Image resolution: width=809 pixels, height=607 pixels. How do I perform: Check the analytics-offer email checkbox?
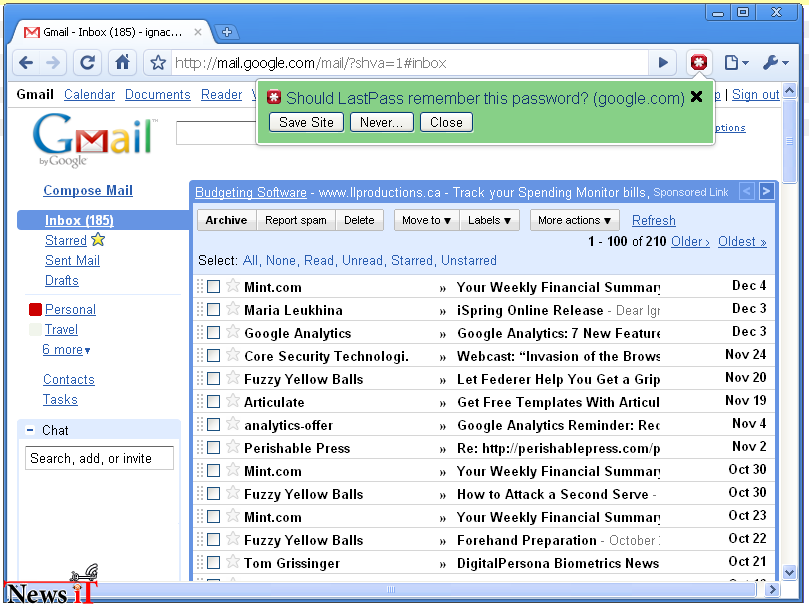213,425
